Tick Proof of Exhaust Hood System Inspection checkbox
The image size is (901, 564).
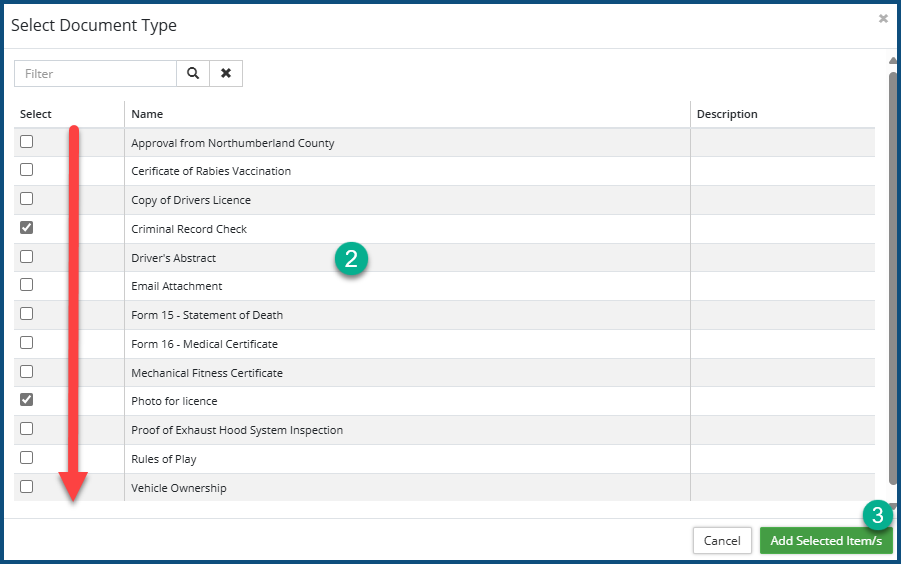click(x=27, y=429)
